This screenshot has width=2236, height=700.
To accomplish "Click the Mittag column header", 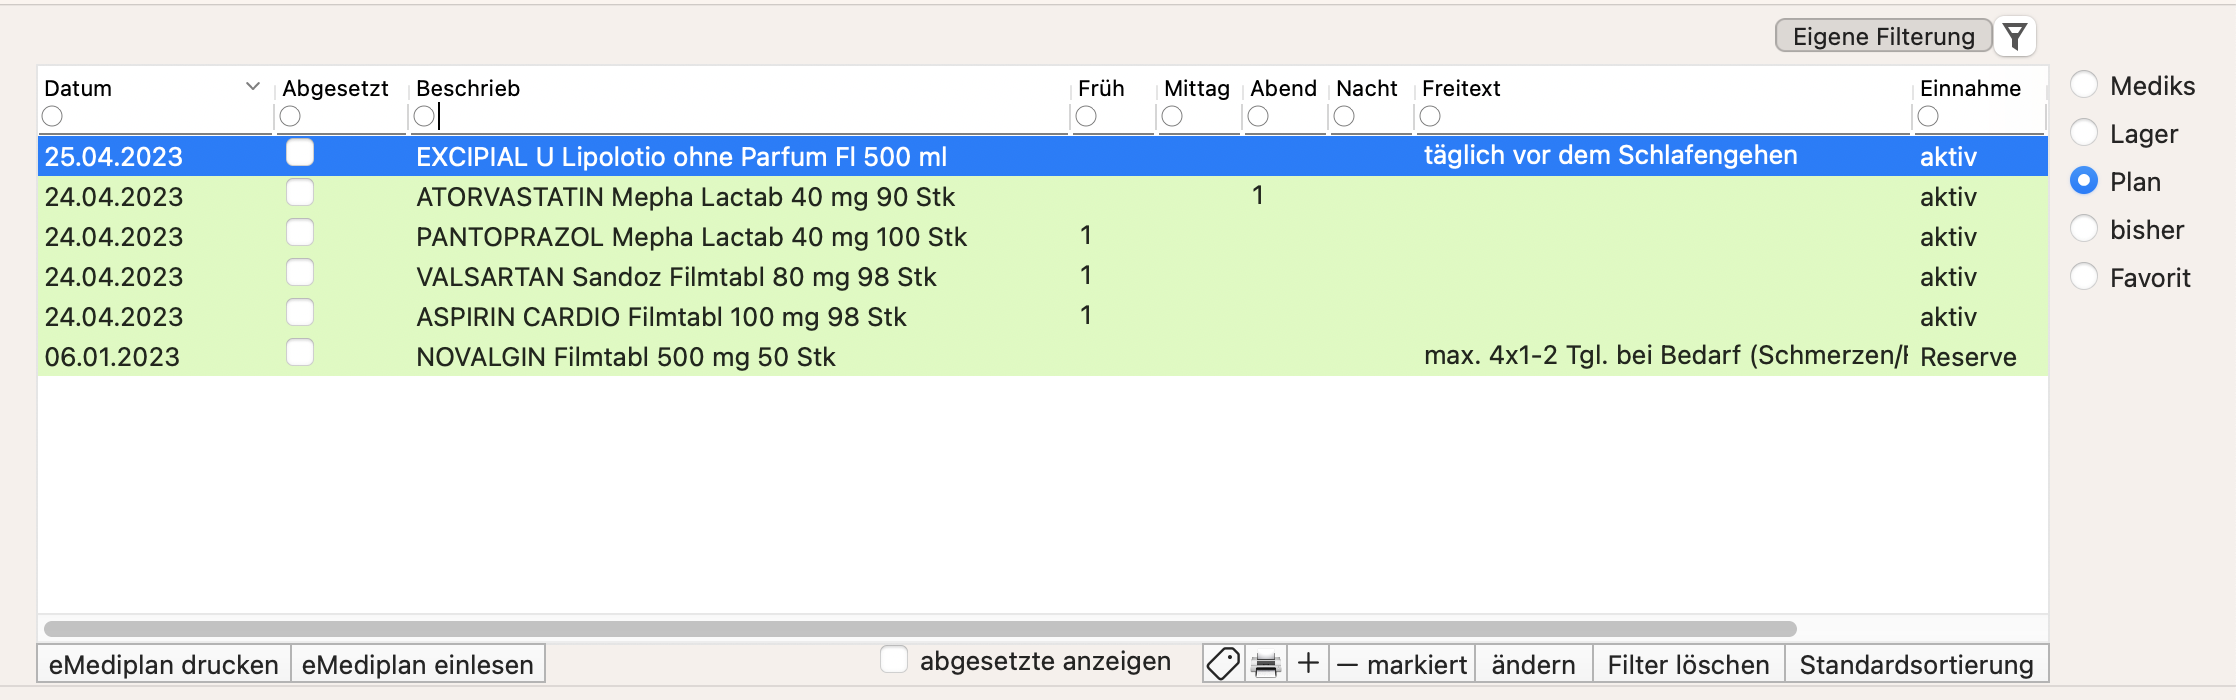I will click(x=1197, y=88).
